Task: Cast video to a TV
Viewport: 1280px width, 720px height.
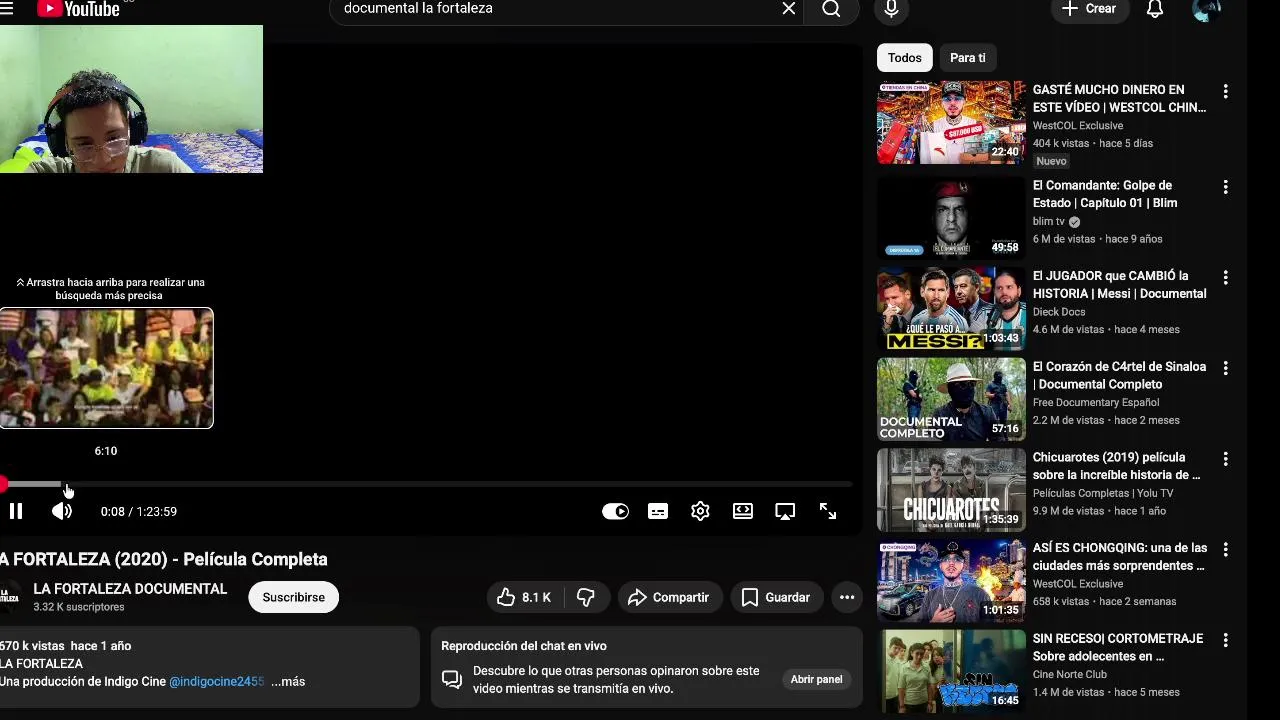Action: tap(785, 511)
